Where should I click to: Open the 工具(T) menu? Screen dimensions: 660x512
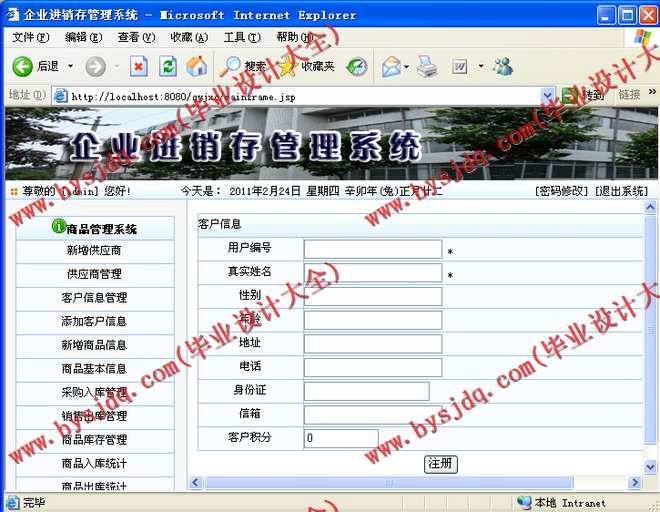(x=240, y=37)
